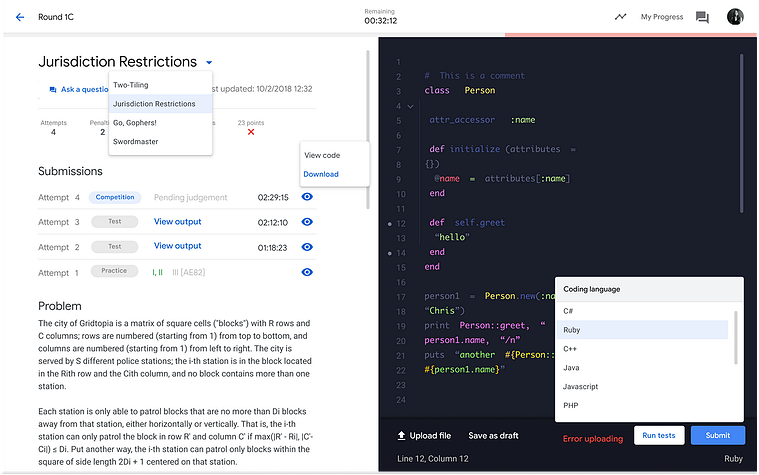Expand the Jurisdiction Restrictions problem dropdown arrow
This screenshot has width=759, height=475.
[209, 62]
